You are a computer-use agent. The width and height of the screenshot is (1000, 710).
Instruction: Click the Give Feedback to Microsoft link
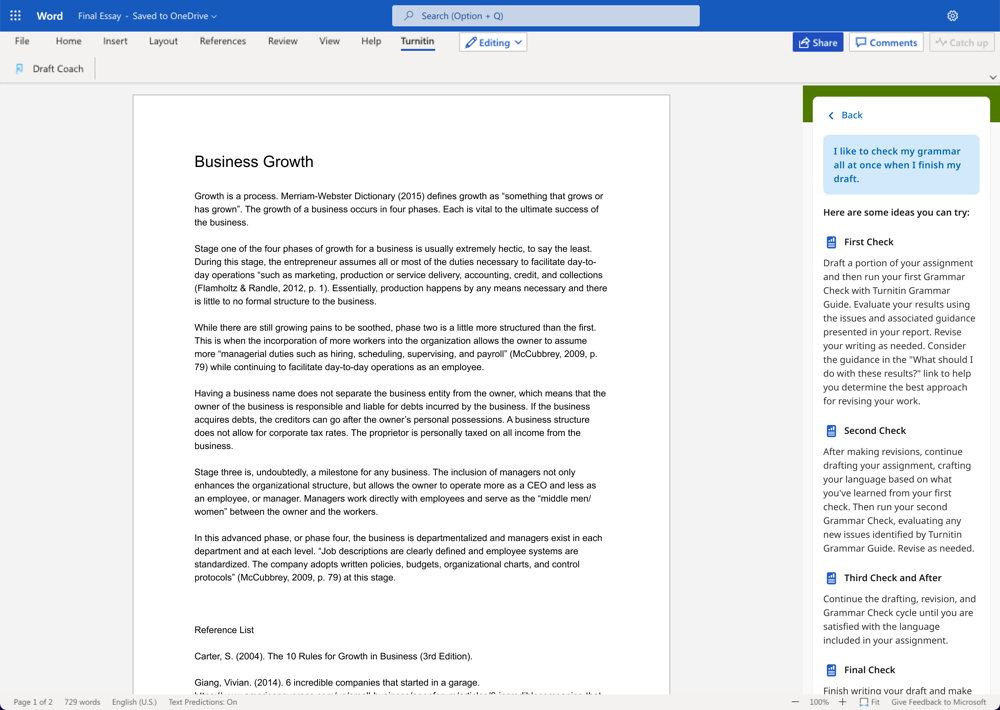(x=938, y=702)
